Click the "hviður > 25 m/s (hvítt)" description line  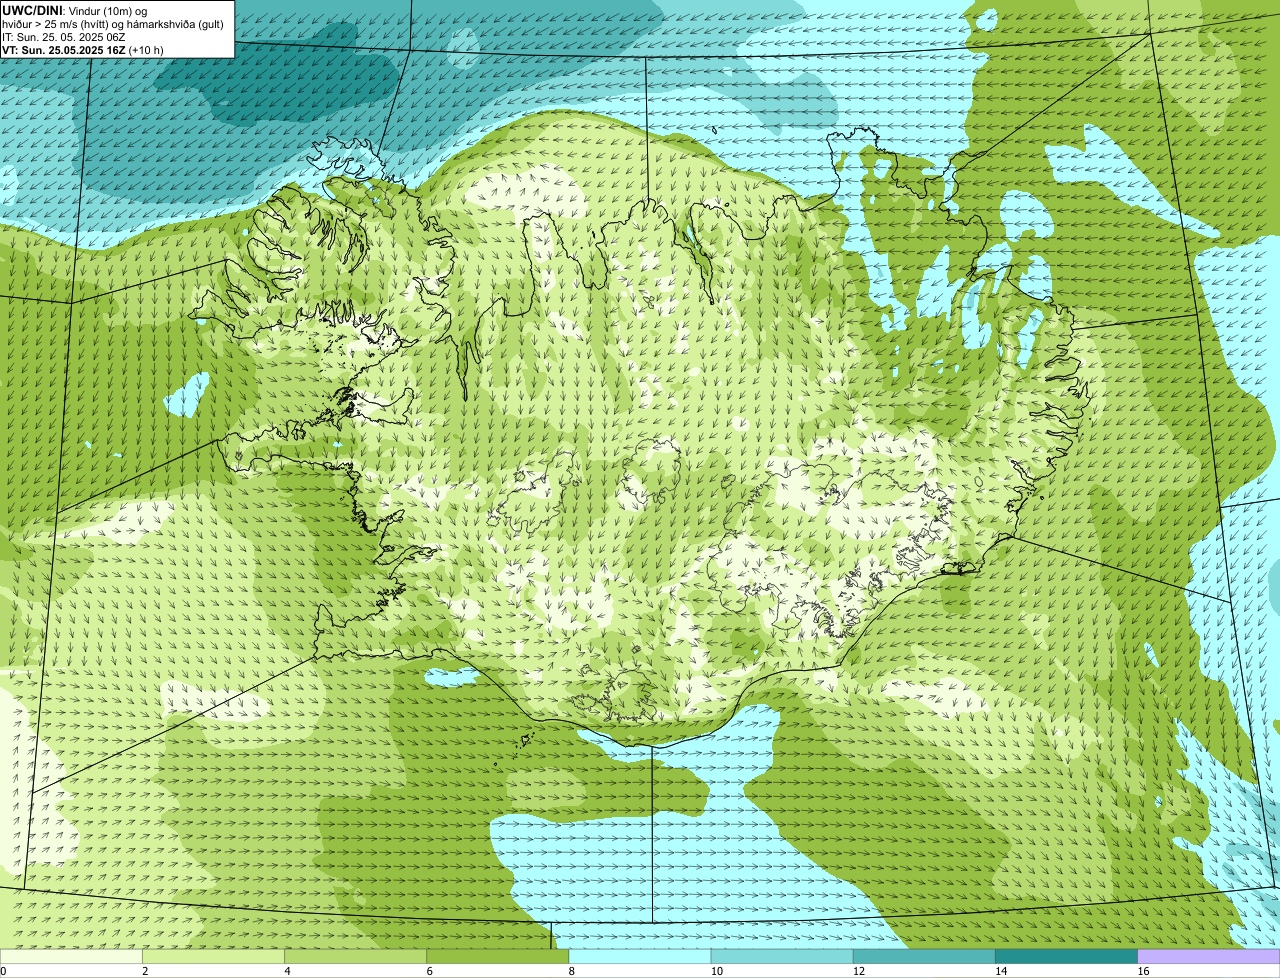tap(113, 24)
